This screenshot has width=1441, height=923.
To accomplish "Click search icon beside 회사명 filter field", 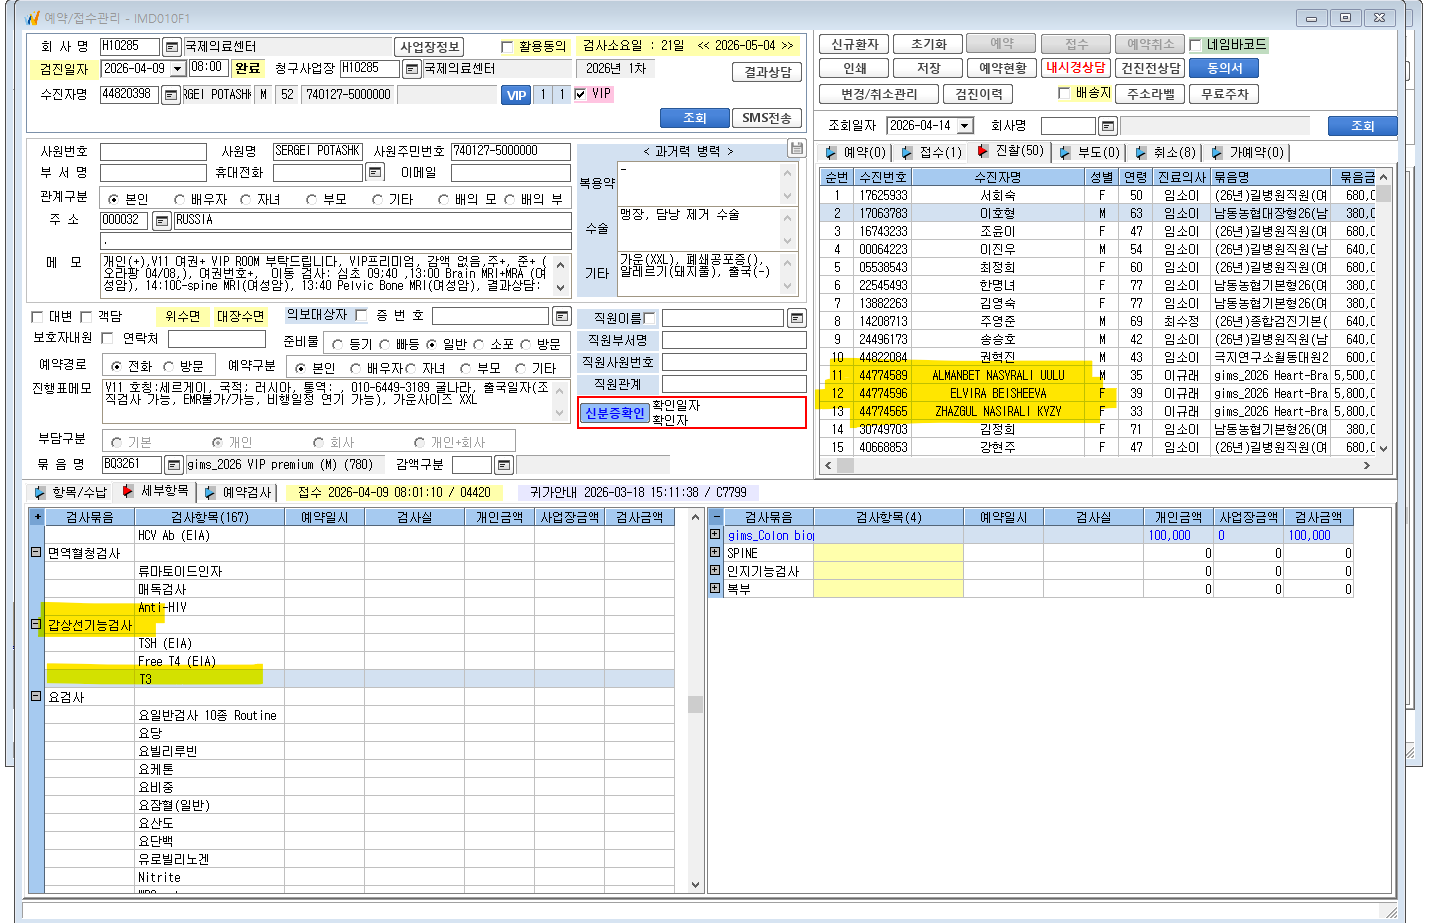I will (x=1107, y=126).
